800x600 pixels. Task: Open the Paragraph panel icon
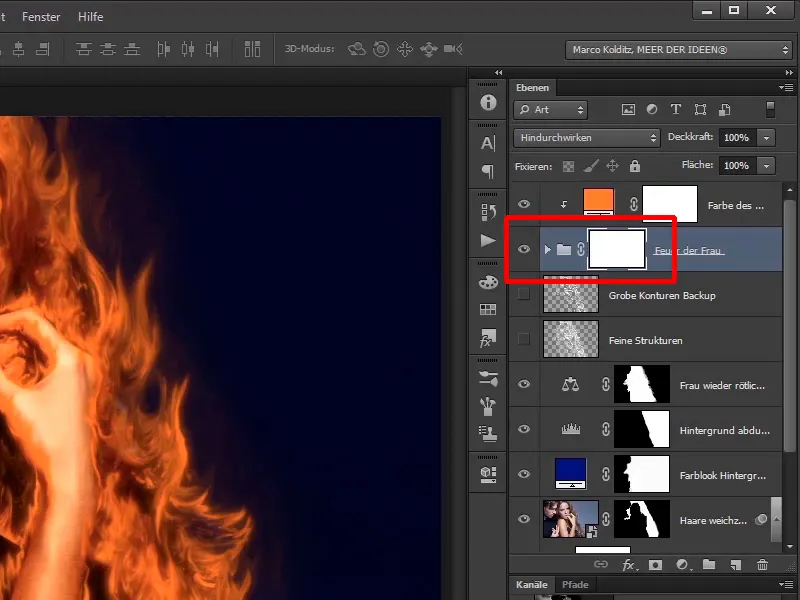click(488, 171)
